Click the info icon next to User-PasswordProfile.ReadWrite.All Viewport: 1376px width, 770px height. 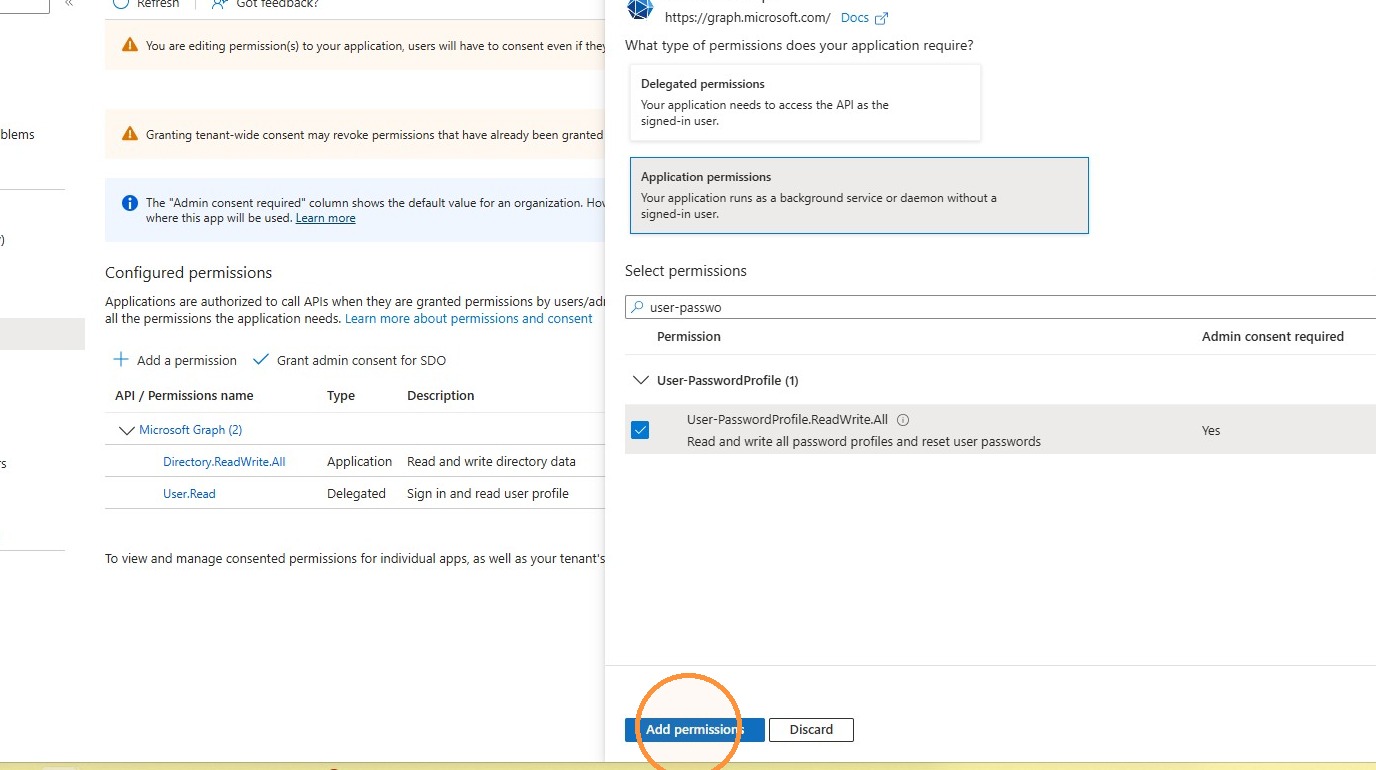pyautogui.click(x=904, y=420)
